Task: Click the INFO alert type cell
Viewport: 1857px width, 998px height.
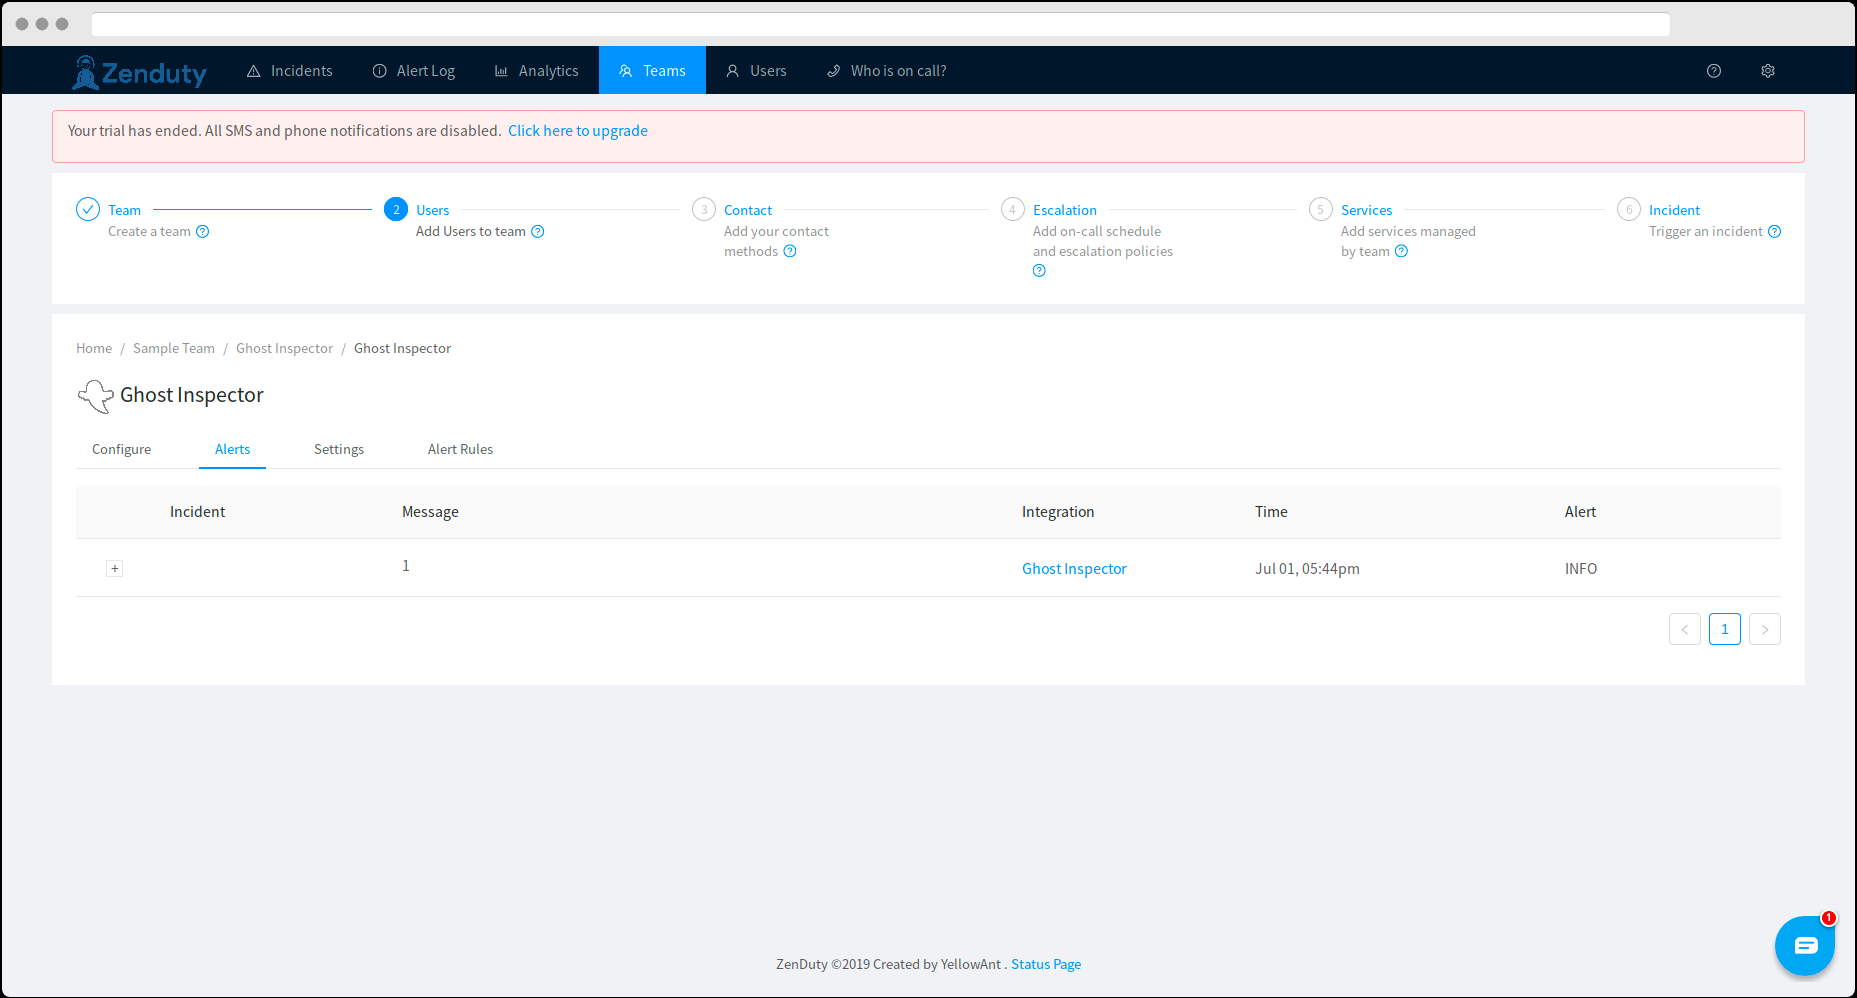Action: (x=1581, y=569)
